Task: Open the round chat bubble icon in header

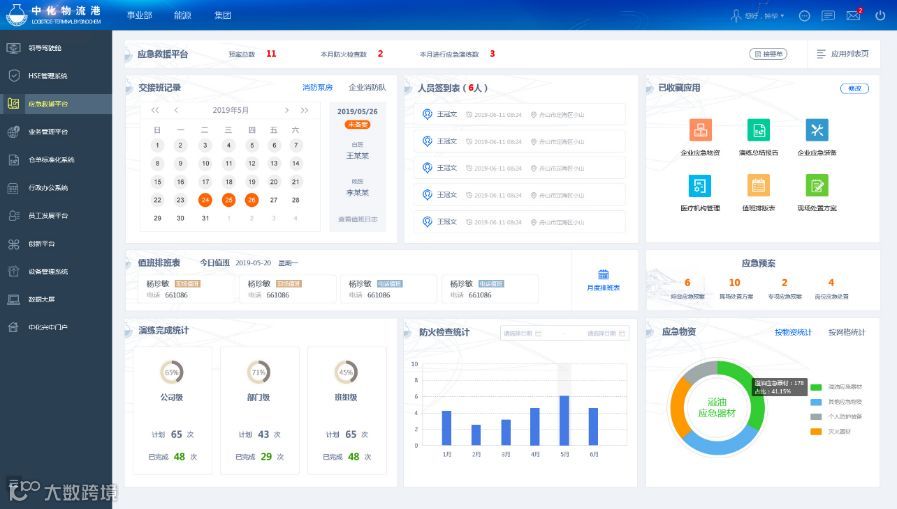Action: pos(804,16)
